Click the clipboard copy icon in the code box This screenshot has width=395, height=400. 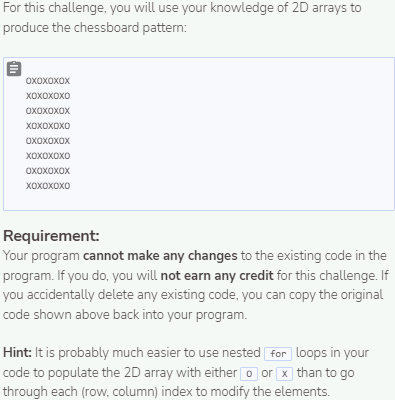(x=14, y=69)
